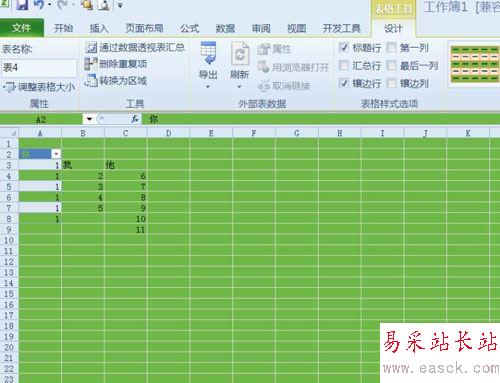Click cell B5 containing 3
This screenshot has height=383, width=500.
click(x=83, y=187)
